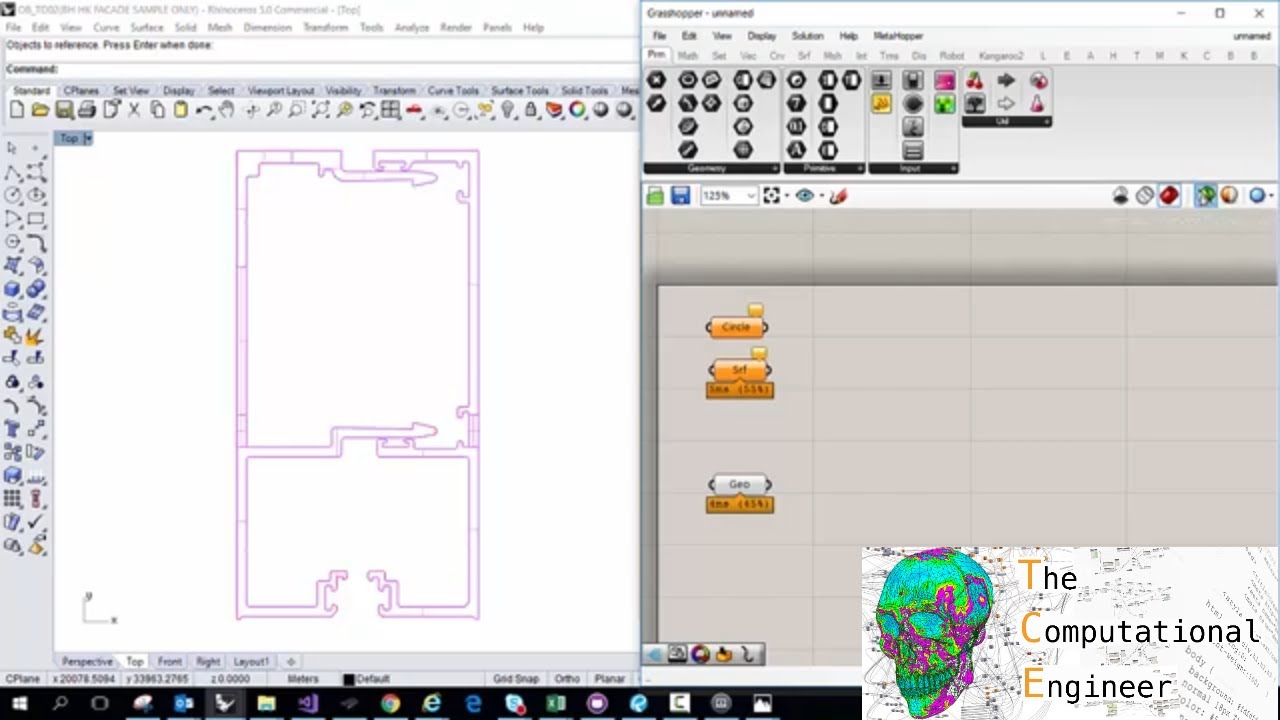Select the Srf parameter on canvas

(740, 370)
